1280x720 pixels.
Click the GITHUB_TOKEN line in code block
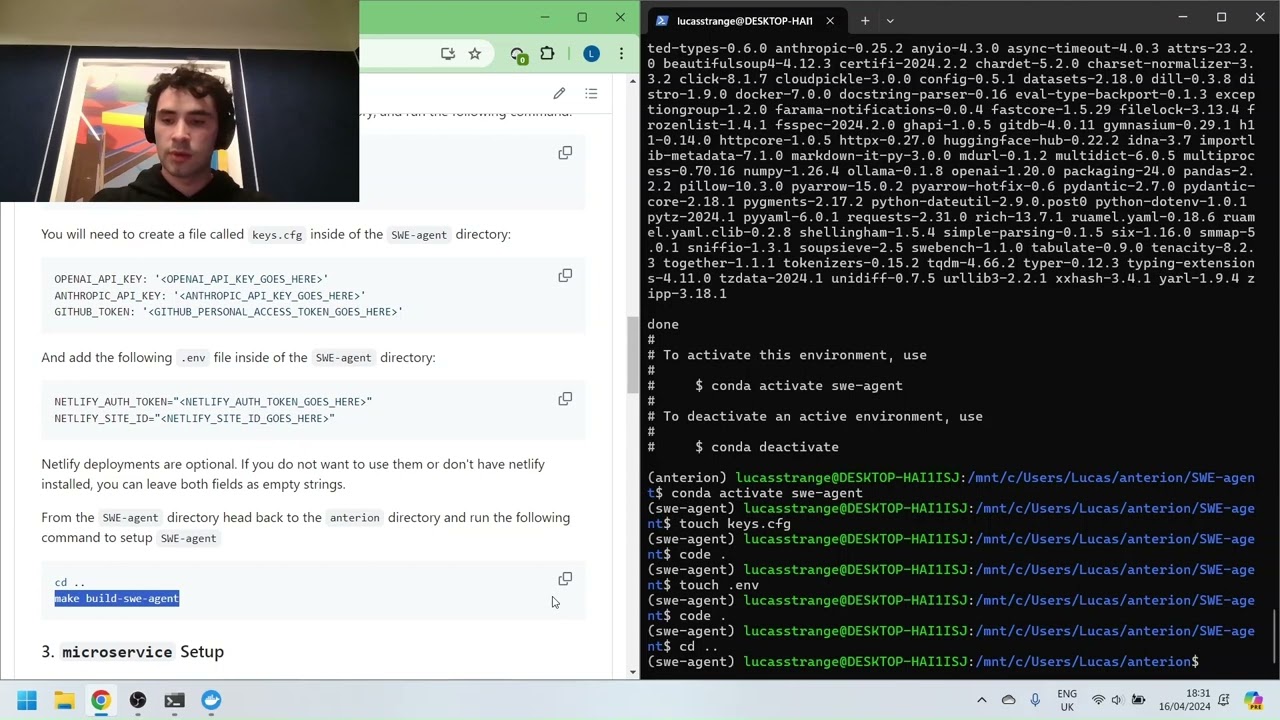(x=229, y=311)
